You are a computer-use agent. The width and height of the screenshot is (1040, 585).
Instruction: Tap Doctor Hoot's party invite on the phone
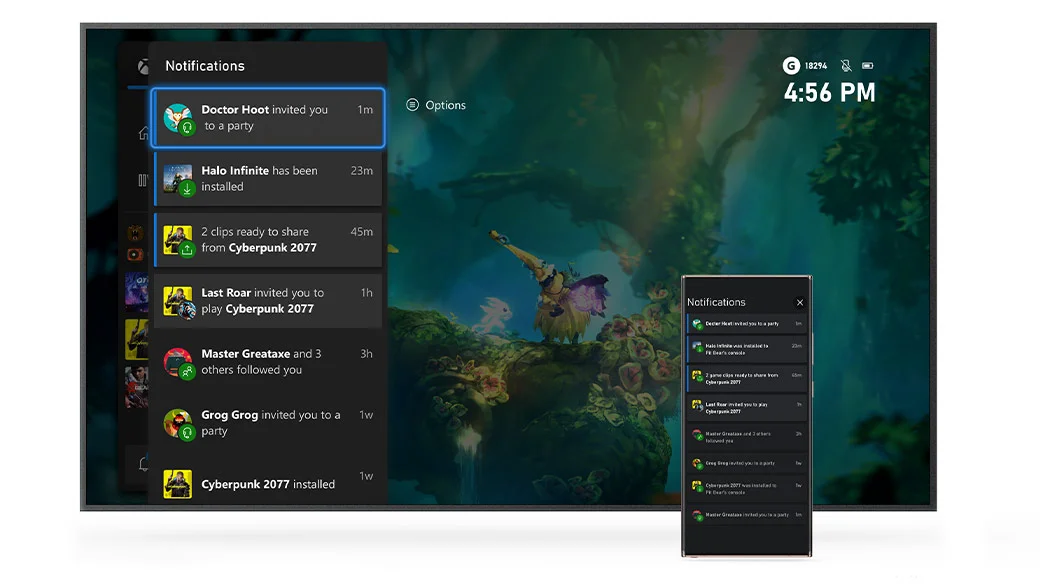pyautogui.click(x=747, y=324)
